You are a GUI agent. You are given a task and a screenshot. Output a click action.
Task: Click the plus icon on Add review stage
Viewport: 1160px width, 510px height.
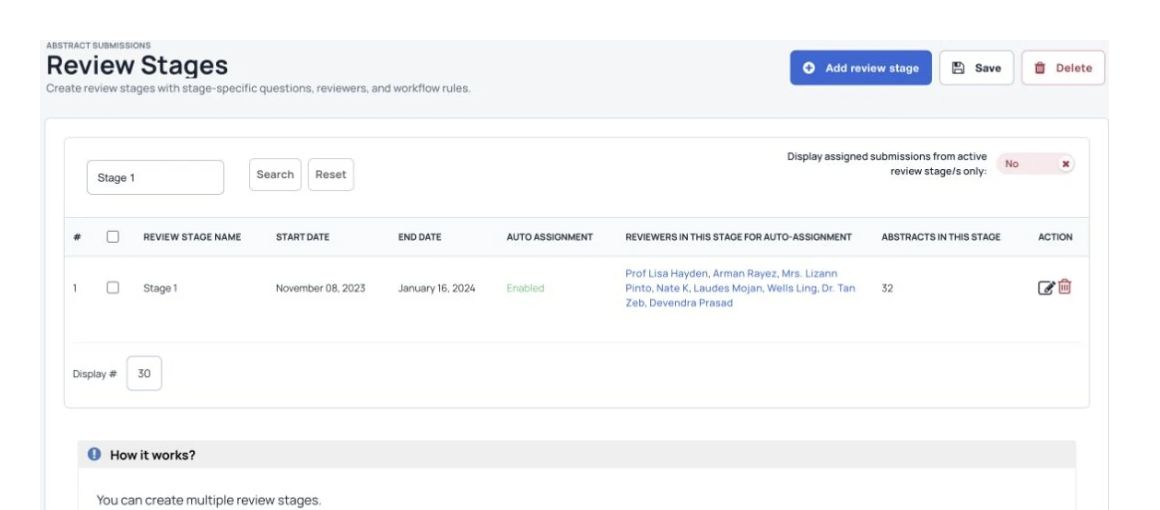pyautogui.click(x=809, y=68)
